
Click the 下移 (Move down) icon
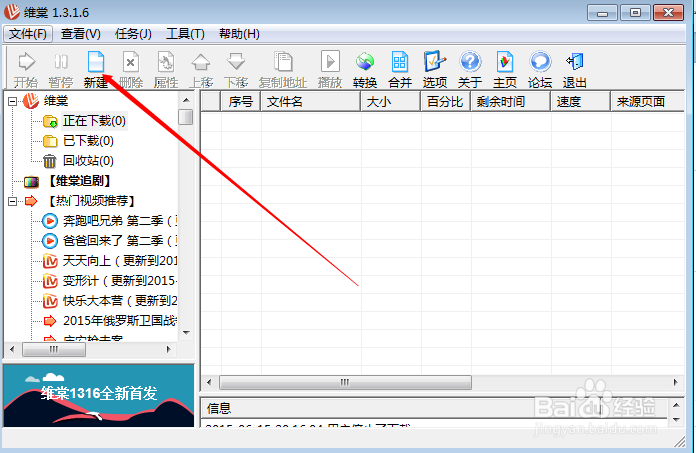[236, 70]
